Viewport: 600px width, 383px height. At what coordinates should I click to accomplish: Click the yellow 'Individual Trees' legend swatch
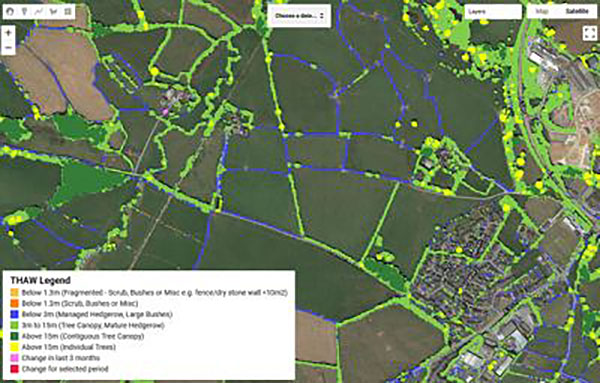point(15,347)
